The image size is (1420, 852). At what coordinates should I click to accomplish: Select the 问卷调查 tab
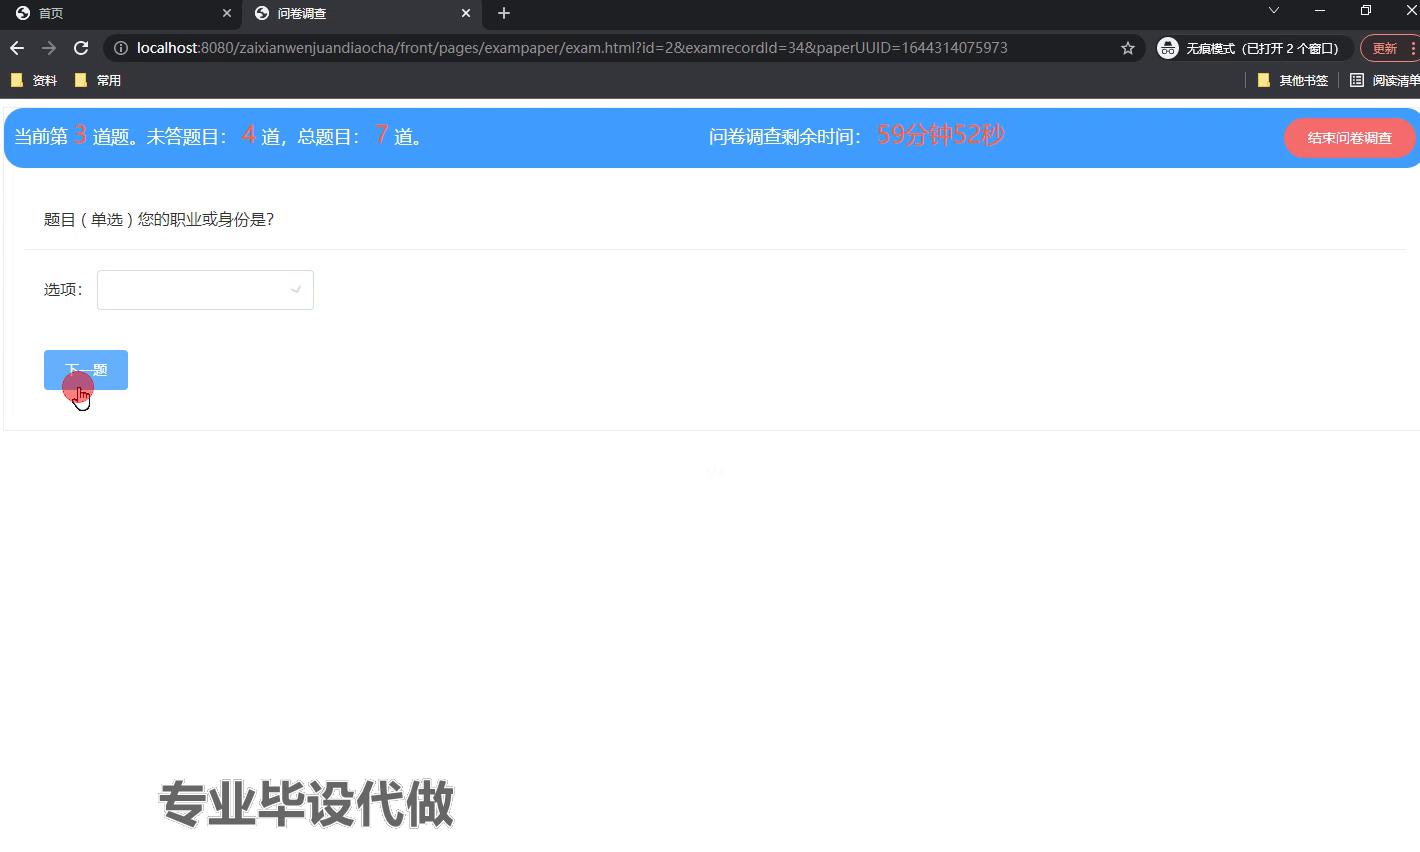pos(350,13)
